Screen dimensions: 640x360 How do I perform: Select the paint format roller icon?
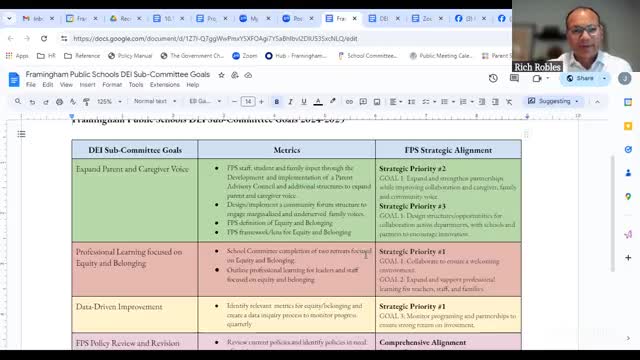tap(86, 102)
